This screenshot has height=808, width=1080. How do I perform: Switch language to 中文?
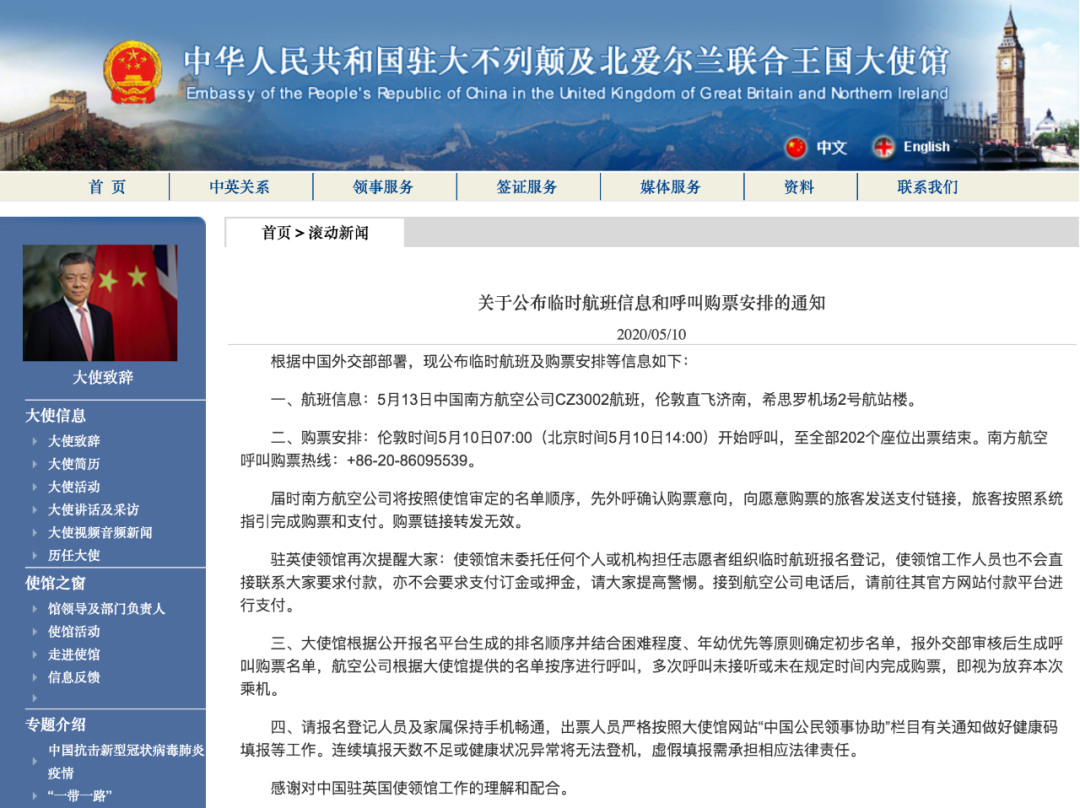831,147
